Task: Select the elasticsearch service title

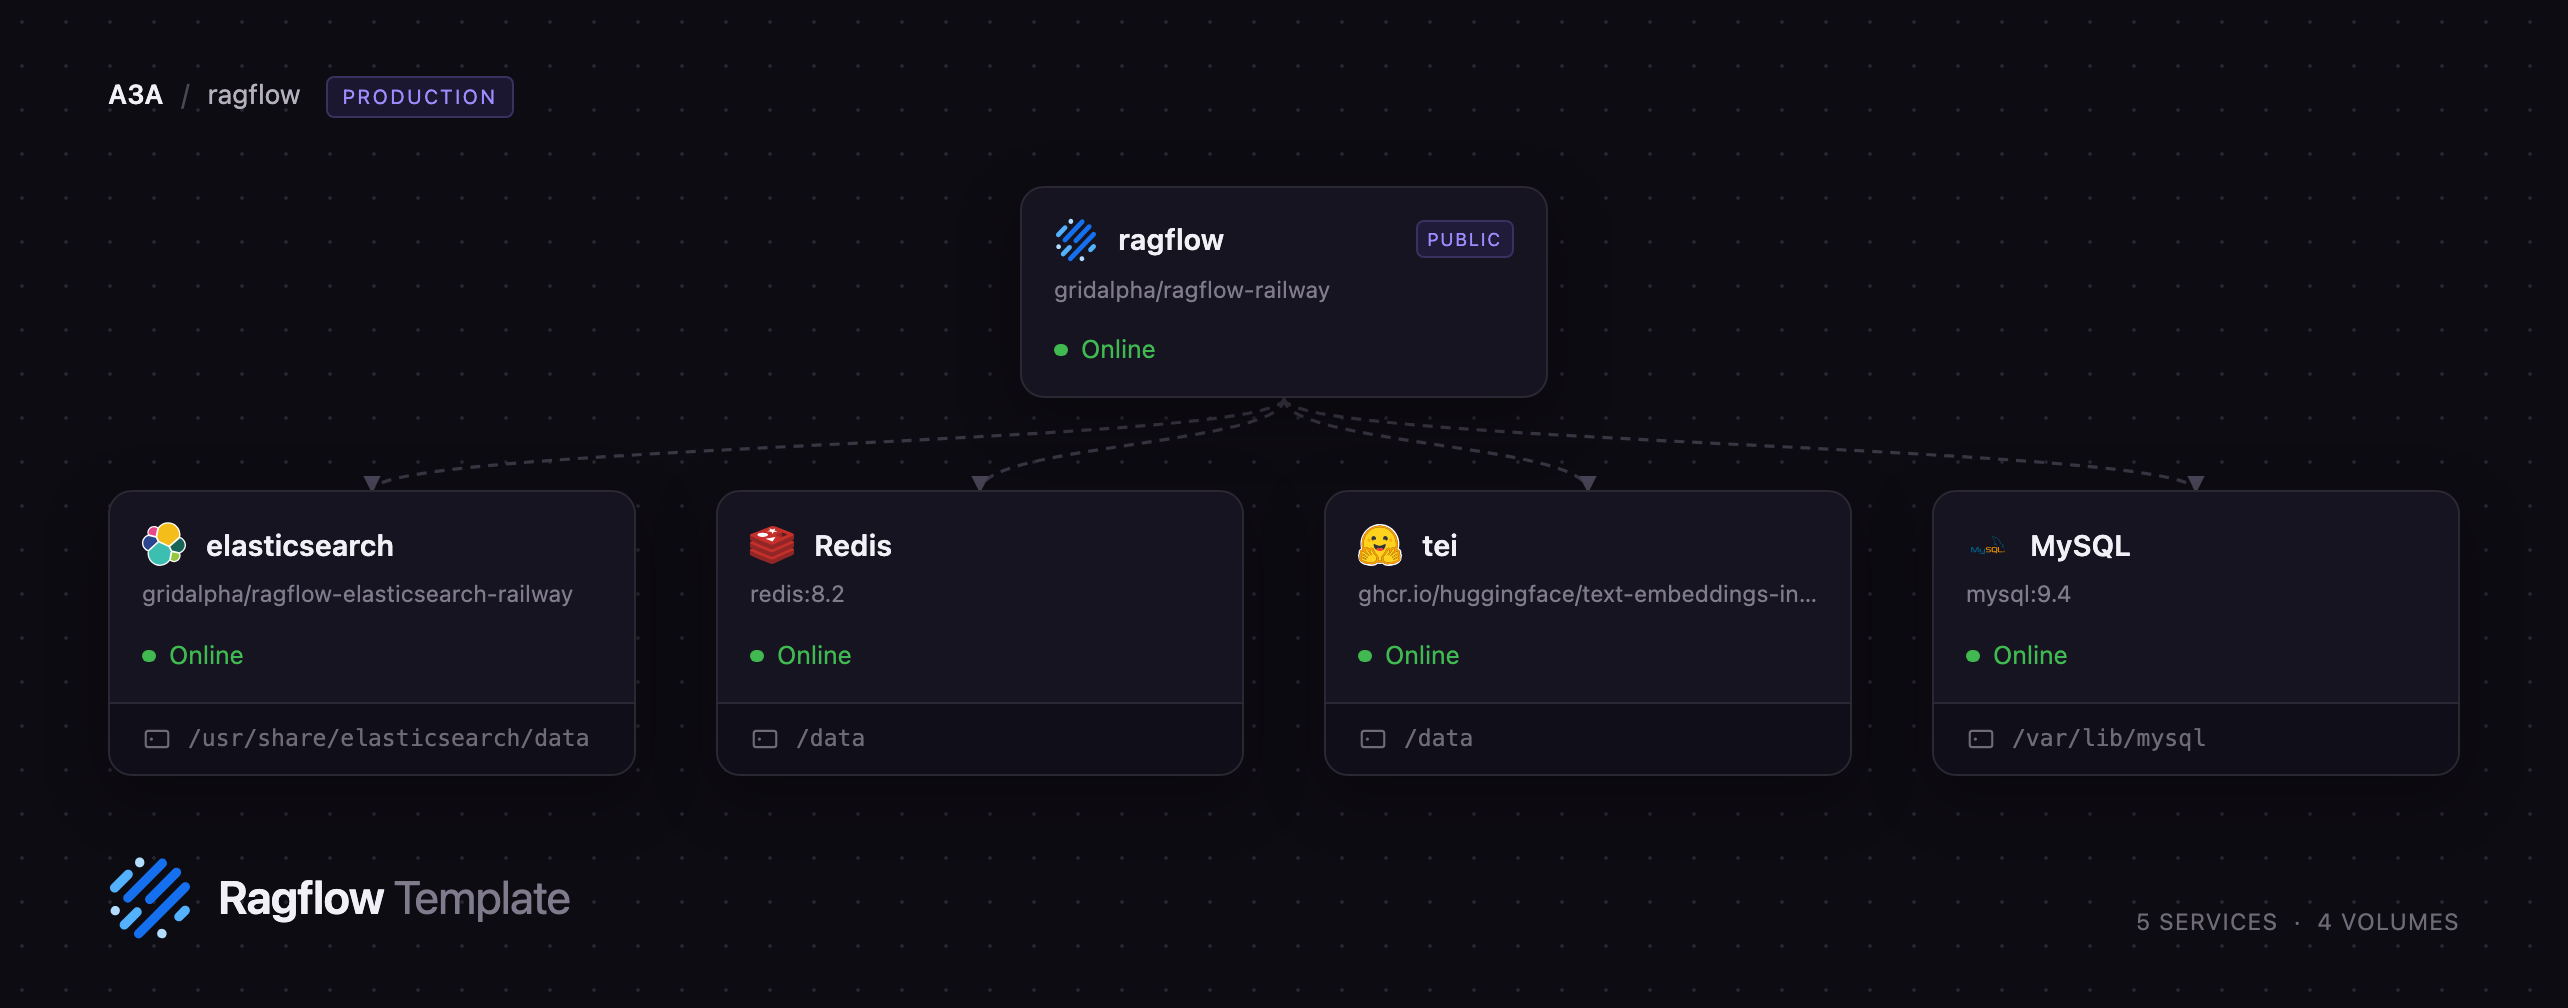Action: (300, 546)
